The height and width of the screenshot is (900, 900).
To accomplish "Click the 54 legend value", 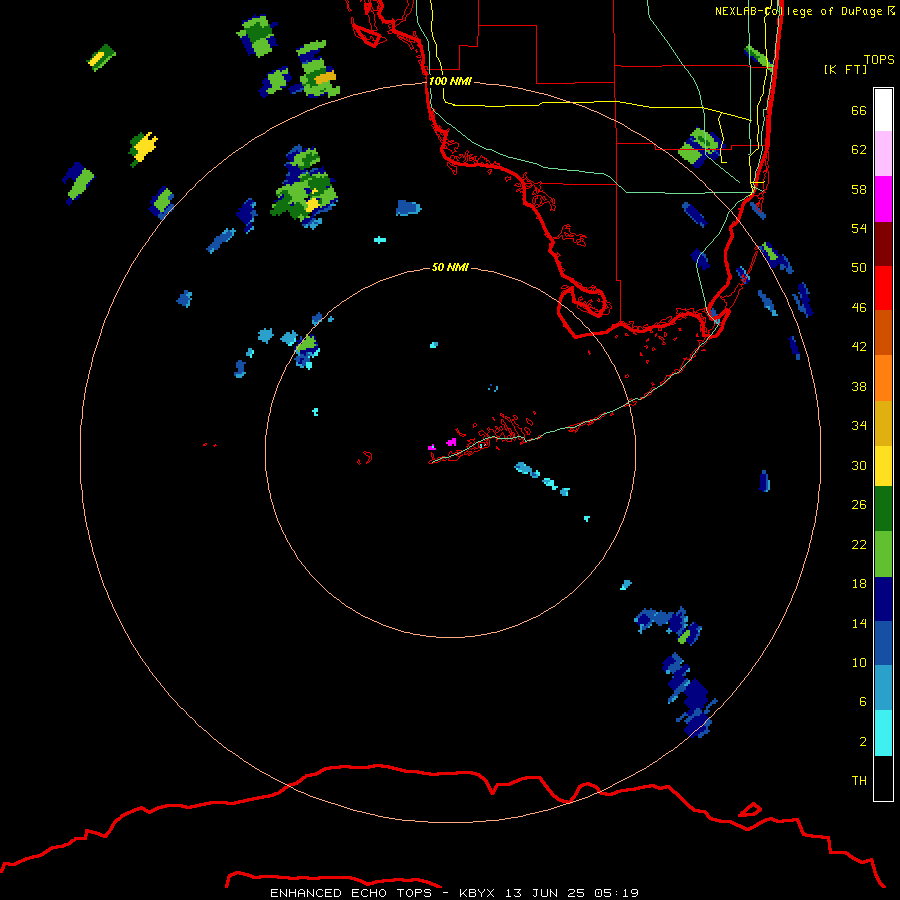I will tap(859, 228).
